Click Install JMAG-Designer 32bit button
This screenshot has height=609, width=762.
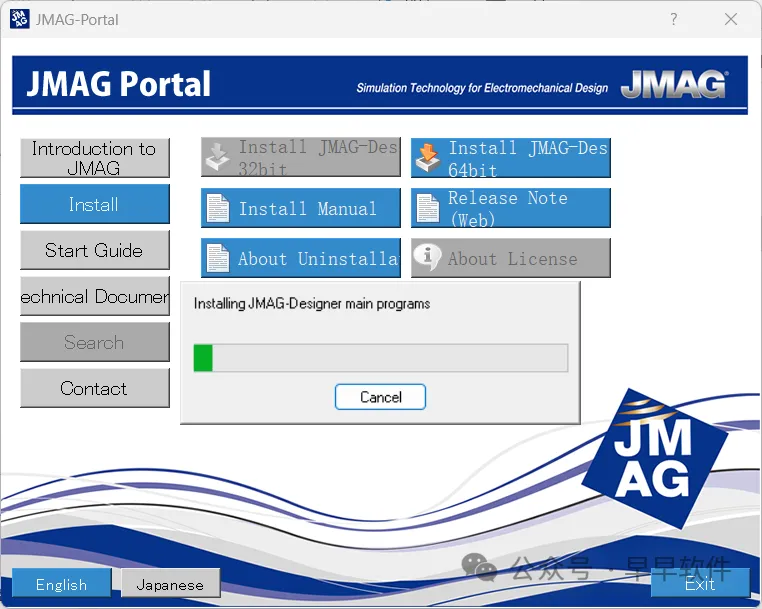pos(301,157)
